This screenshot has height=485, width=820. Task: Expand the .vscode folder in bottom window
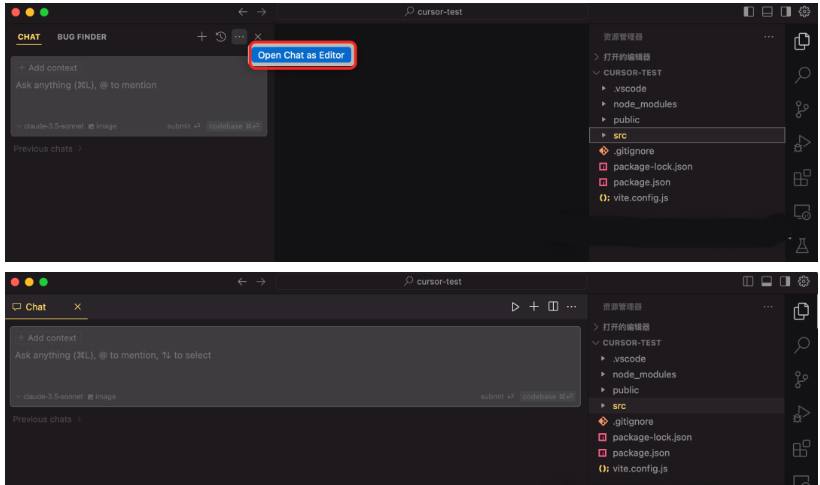(x=630, y=358)
